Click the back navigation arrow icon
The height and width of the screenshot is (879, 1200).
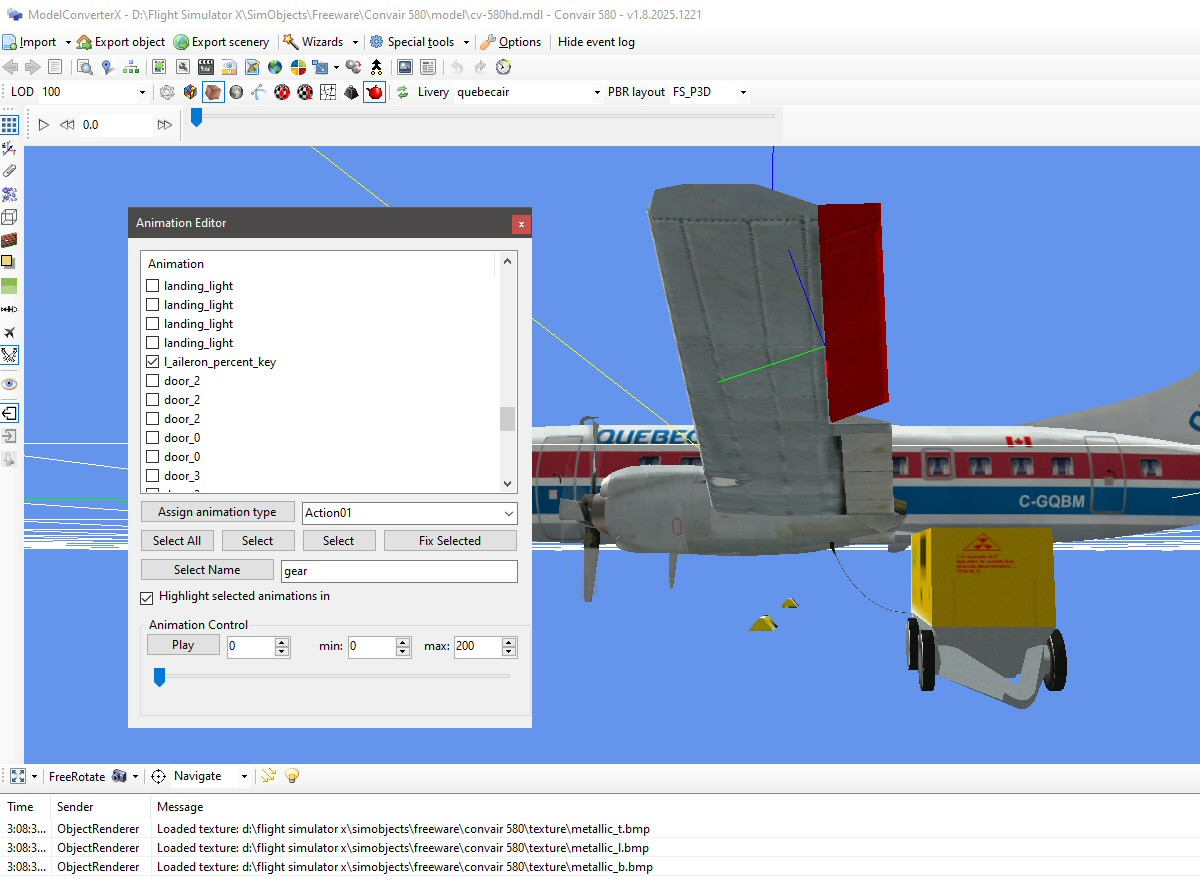point(11,67)
